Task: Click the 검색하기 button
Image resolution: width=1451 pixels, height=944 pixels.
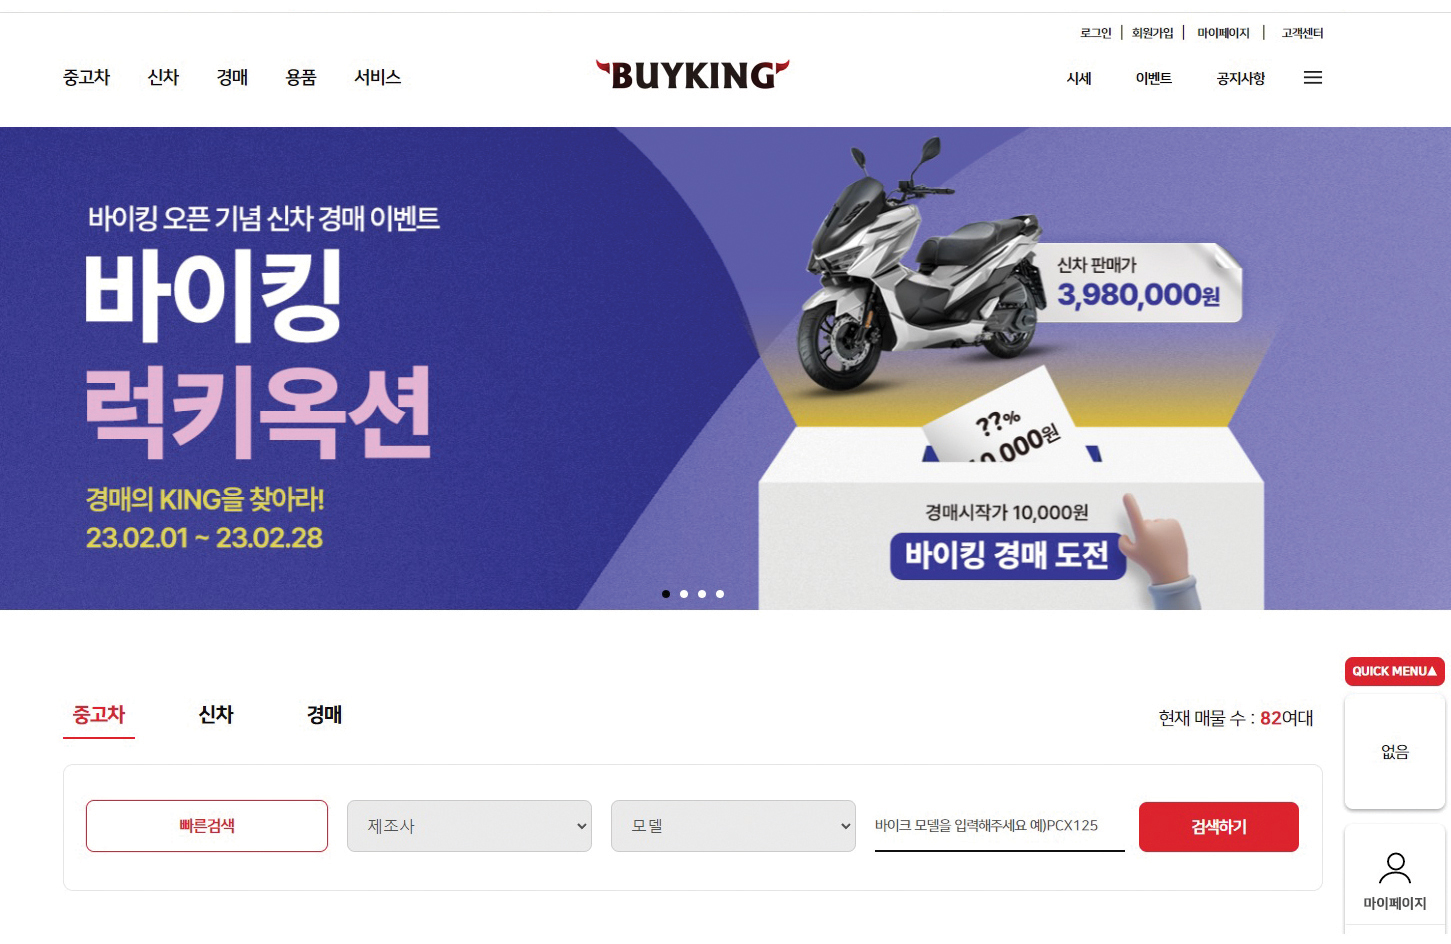Action: click(x=1218, y=827)
